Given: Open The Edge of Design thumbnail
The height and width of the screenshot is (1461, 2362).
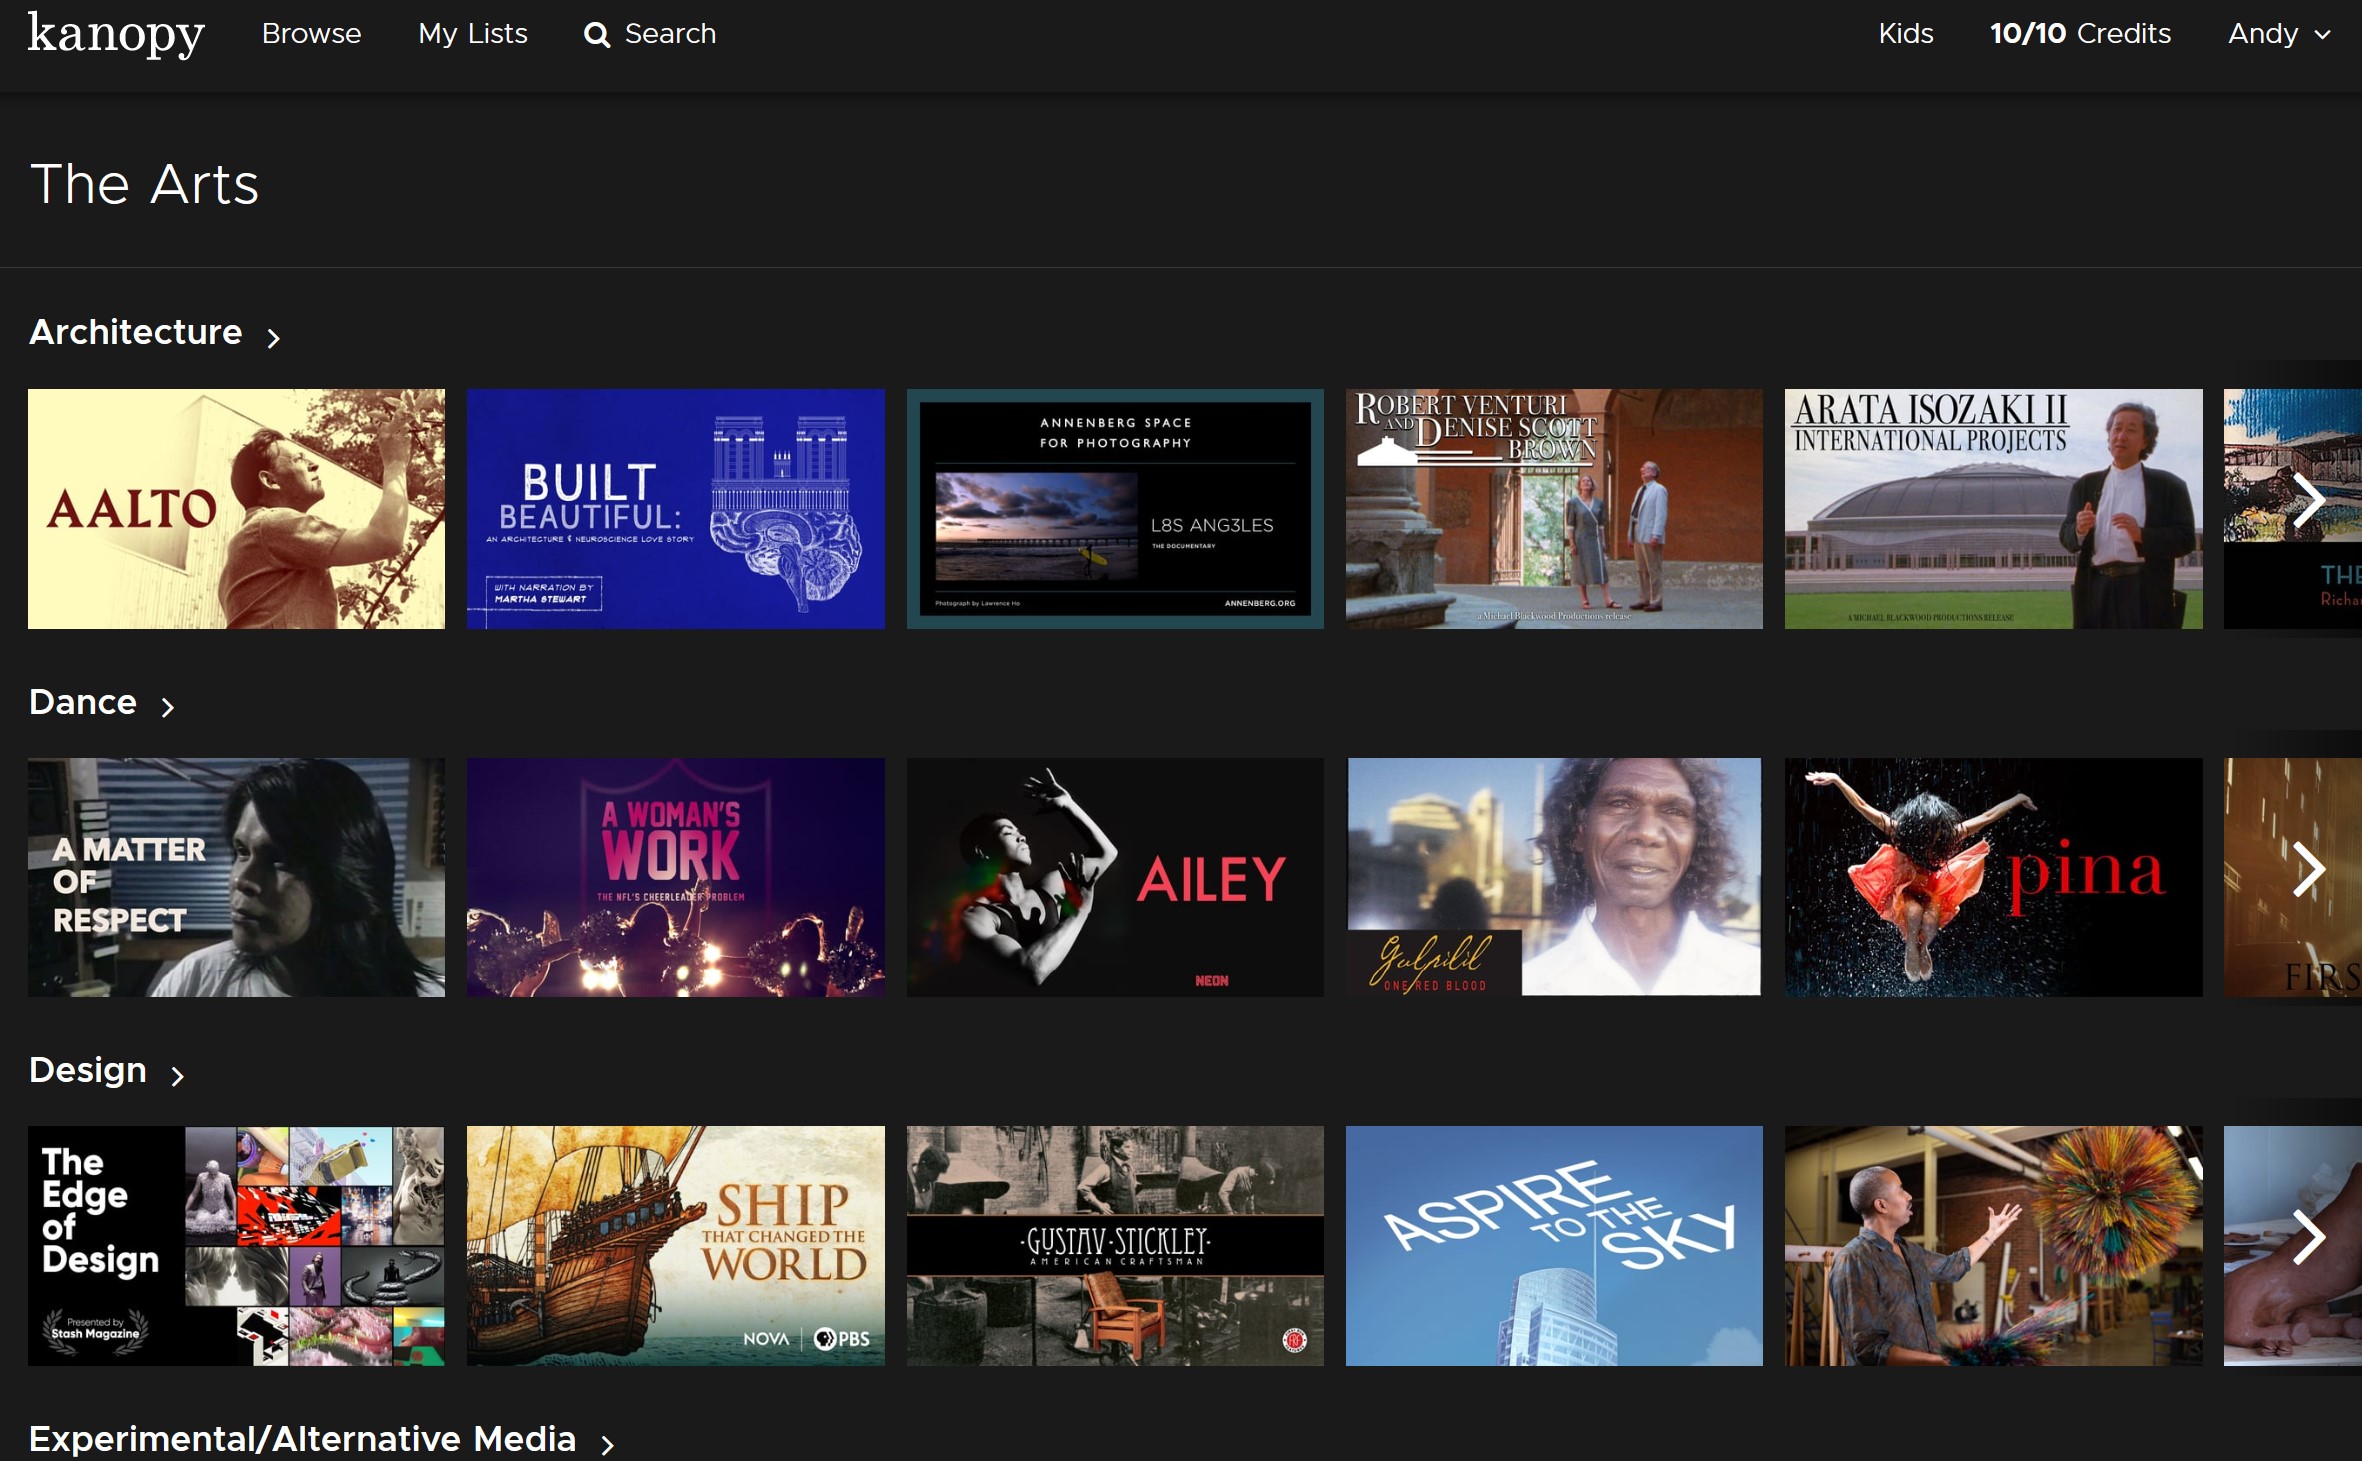Looking at the screenshot, I should 236,1246.
